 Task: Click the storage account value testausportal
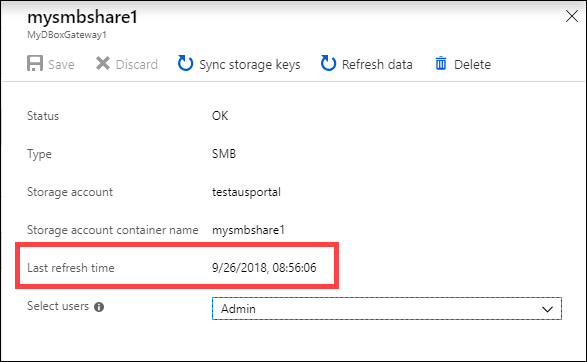(246, 192)
